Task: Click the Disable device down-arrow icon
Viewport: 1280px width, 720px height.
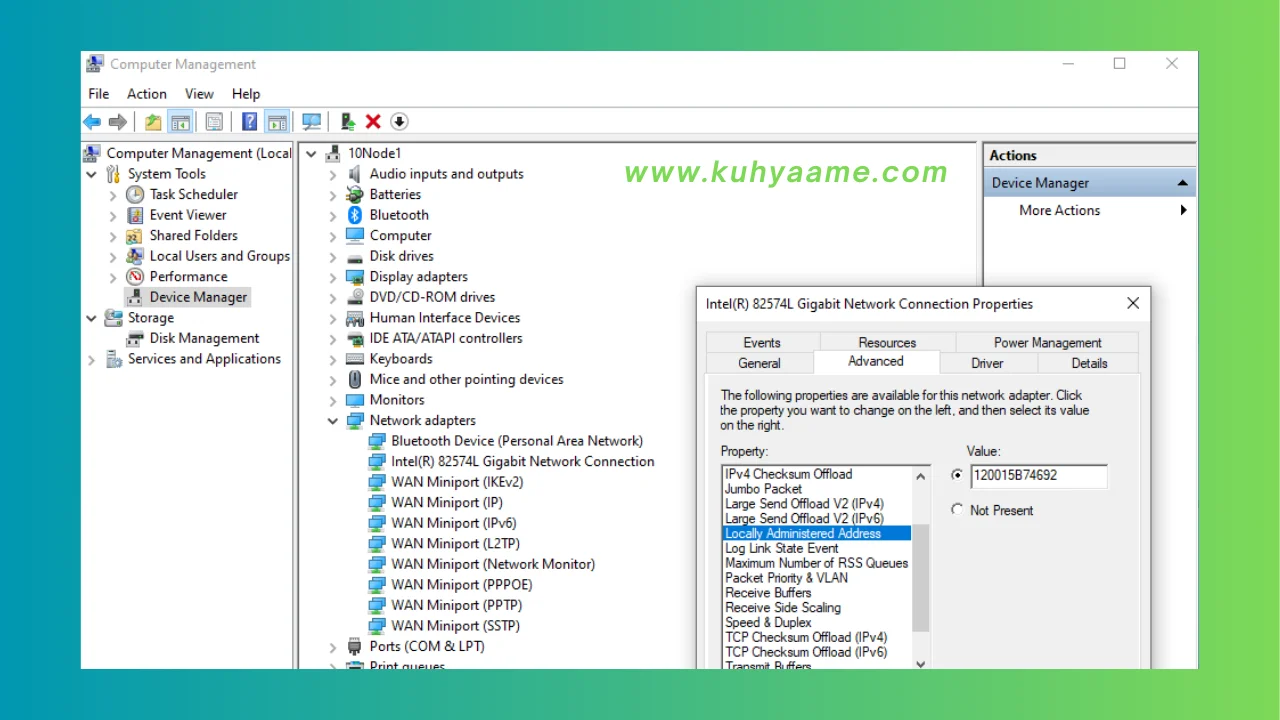Action: pyautogui.click(x=399, y=122)
